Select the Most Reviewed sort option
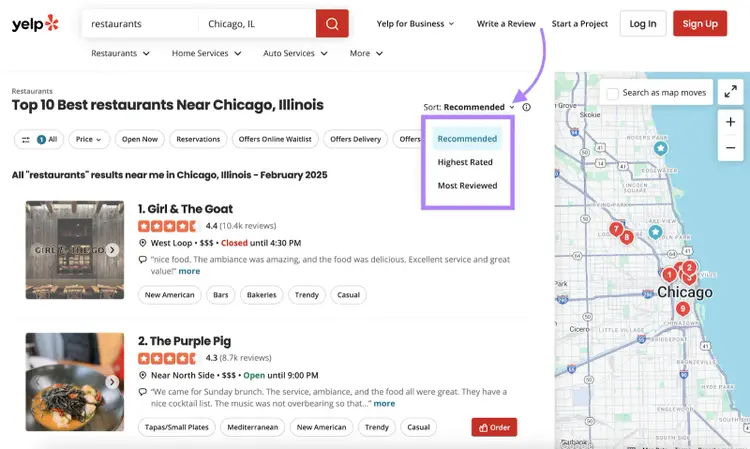750x449 pixels. coord(467,186)
